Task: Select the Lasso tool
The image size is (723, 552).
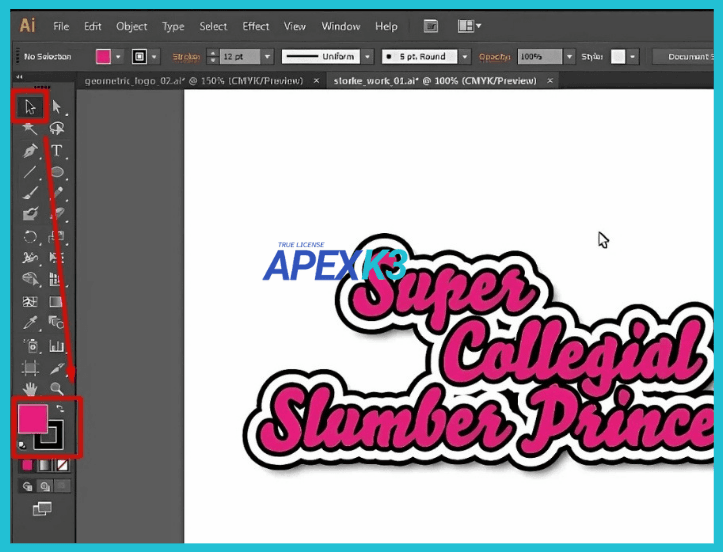Action: coord(57,128)
